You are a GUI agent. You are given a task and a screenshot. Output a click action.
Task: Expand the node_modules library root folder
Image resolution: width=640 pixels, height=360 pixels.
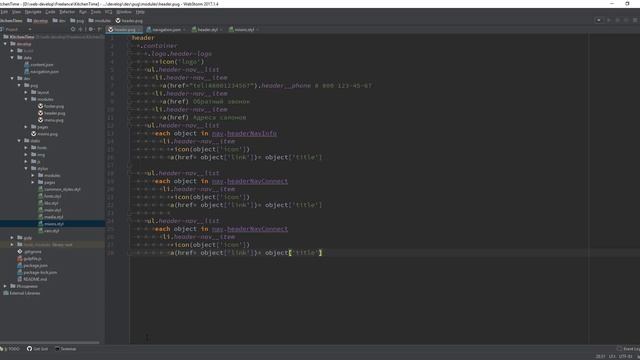[x=12, y=244]
